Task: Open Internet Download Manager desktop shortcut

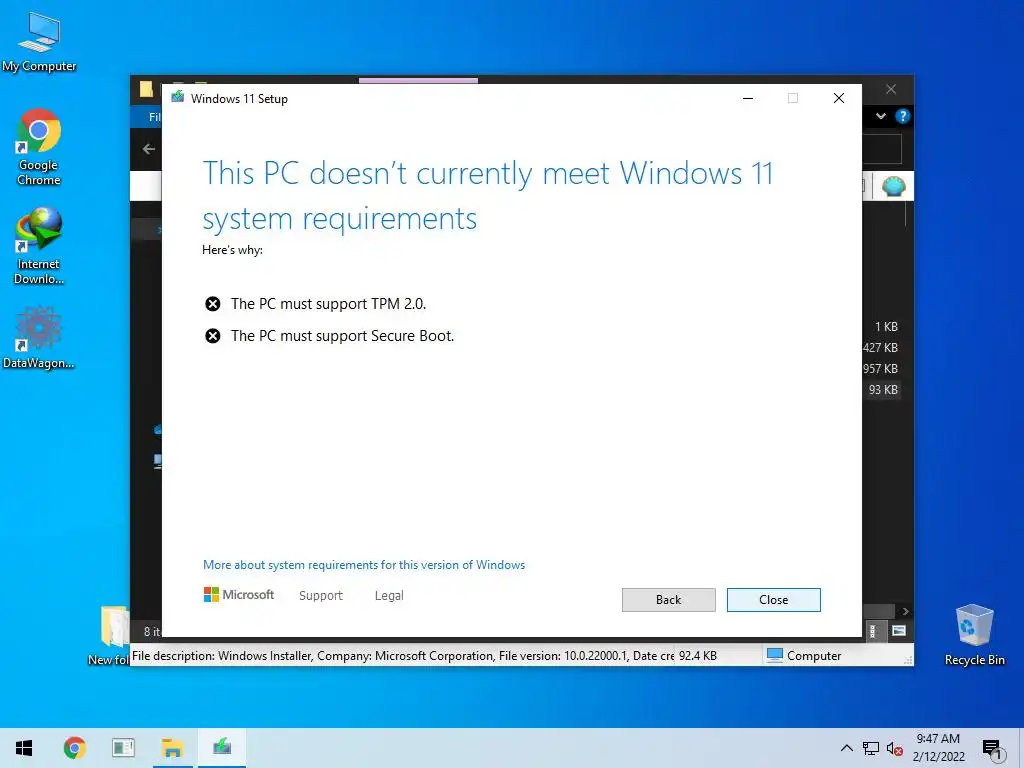Action: coord(39,246)
